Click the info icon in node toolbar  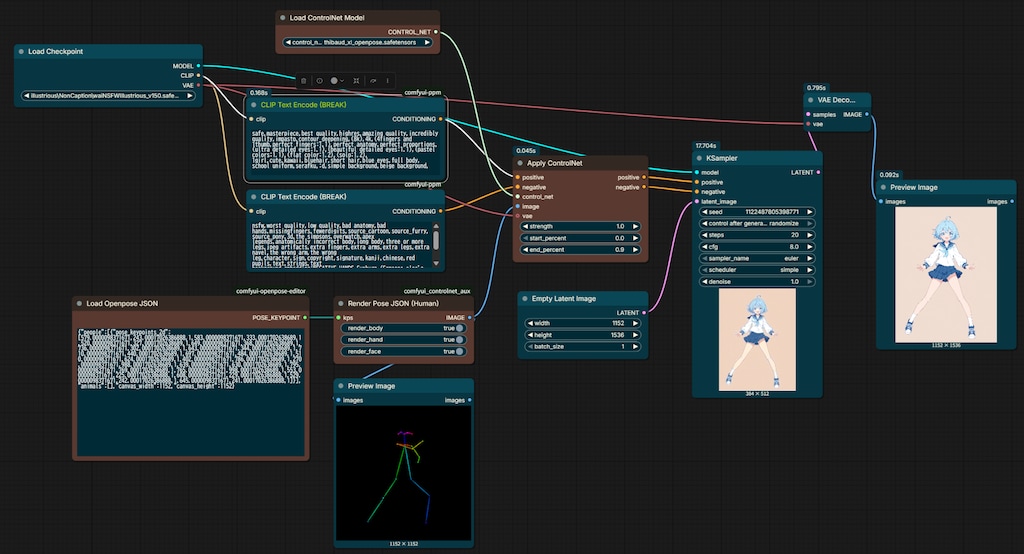pyautogui.click(x=319, y=81)
